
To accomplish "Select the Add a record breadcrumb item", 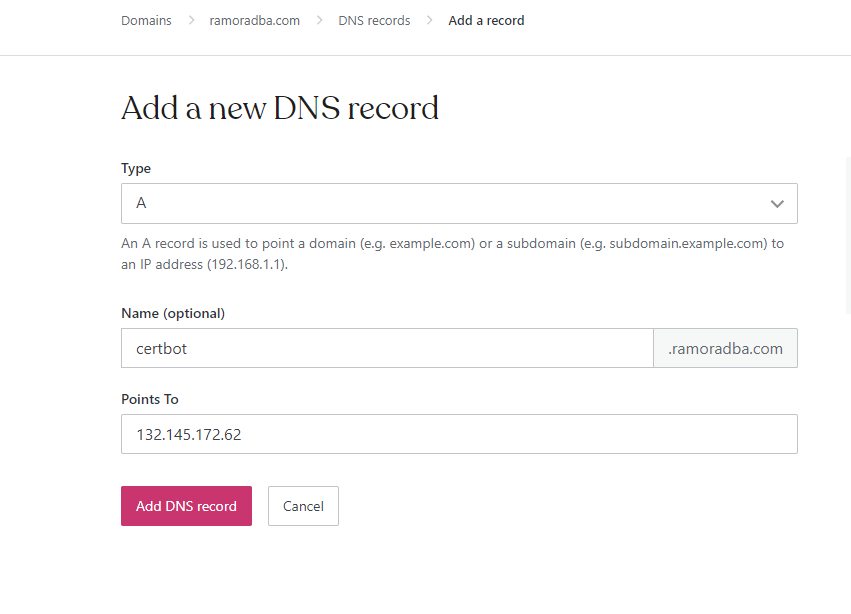I will [486, 20].
